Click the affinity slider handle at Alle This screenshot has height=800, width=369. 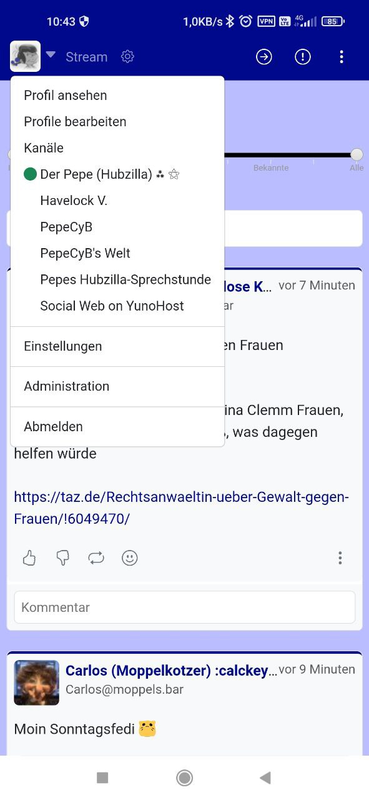(357, 155)
